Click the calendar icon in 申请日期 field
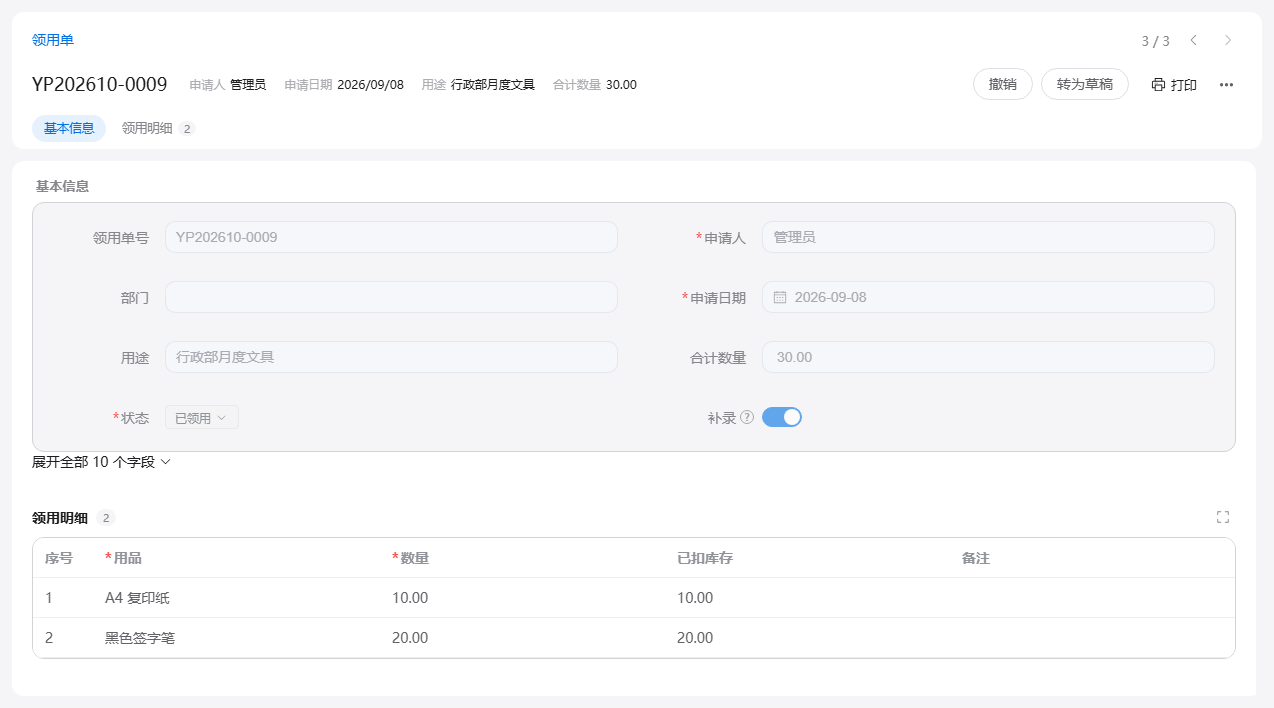 pos(780,297)
